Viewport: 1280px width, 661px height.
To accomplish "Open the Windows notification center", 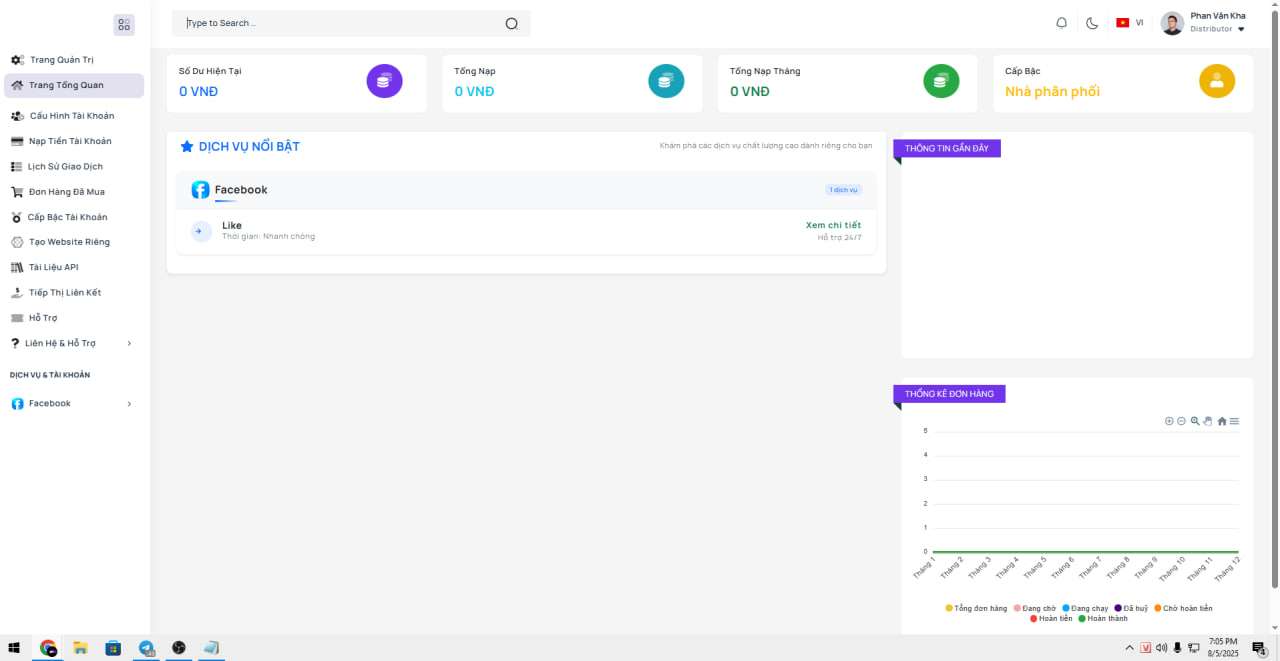I will [1262, 648].
